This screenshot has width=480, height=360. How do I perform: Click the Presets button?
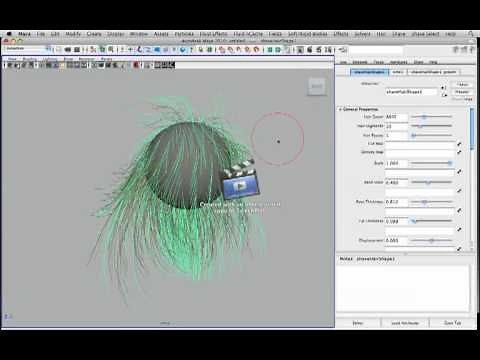462,92
